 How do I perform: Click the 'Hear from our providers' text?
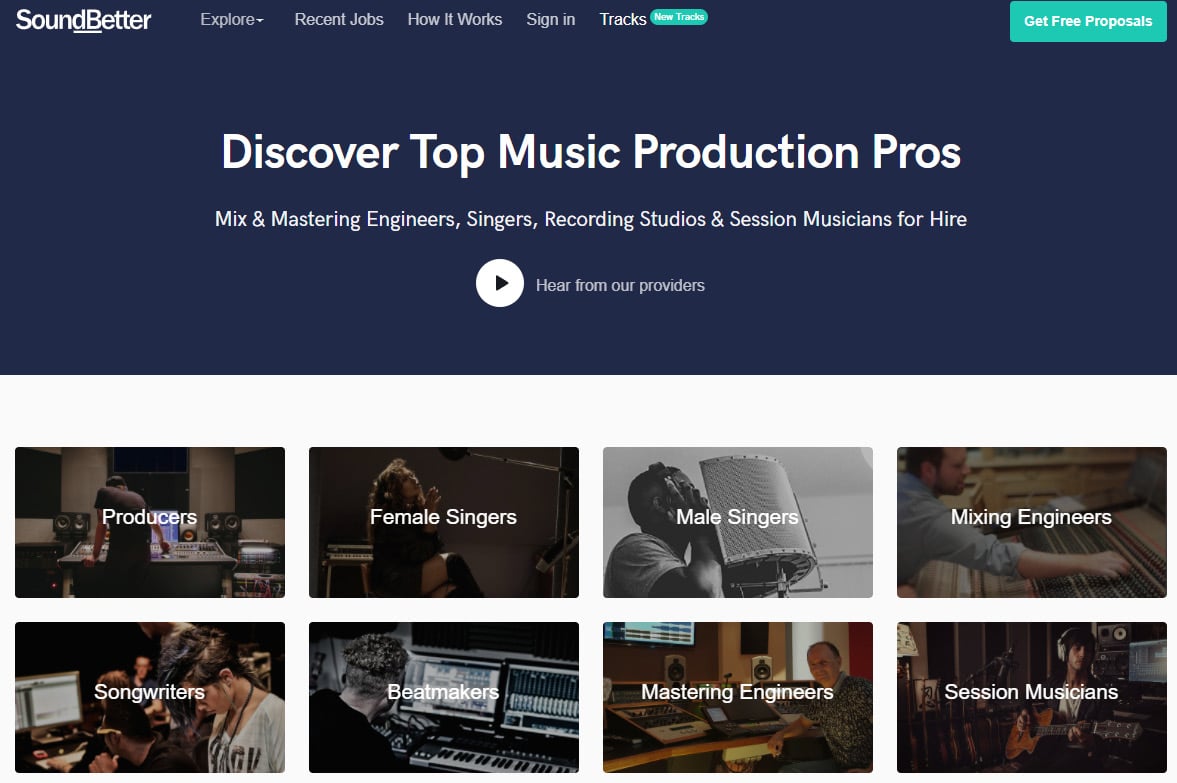620,286
